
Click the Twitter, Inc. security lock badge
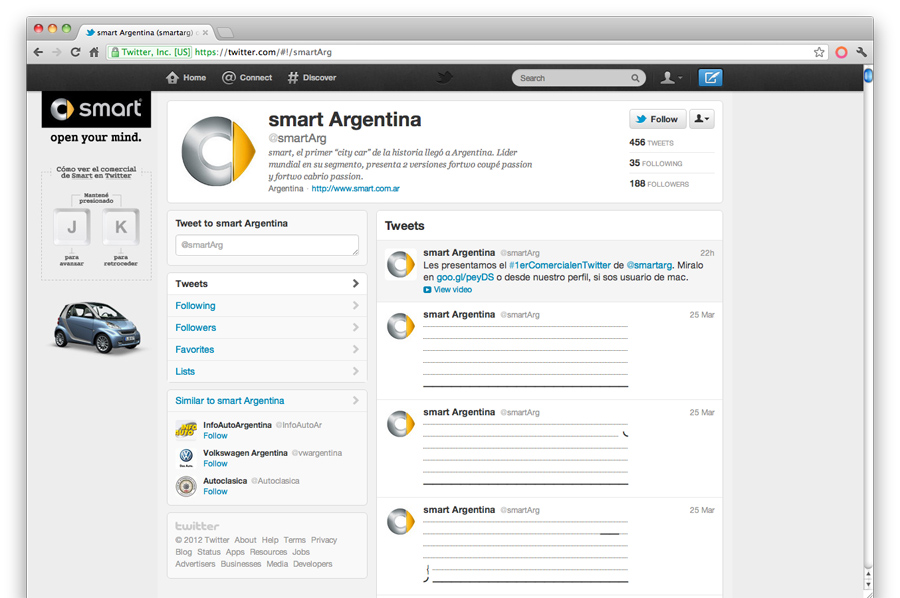click(150, 52)
